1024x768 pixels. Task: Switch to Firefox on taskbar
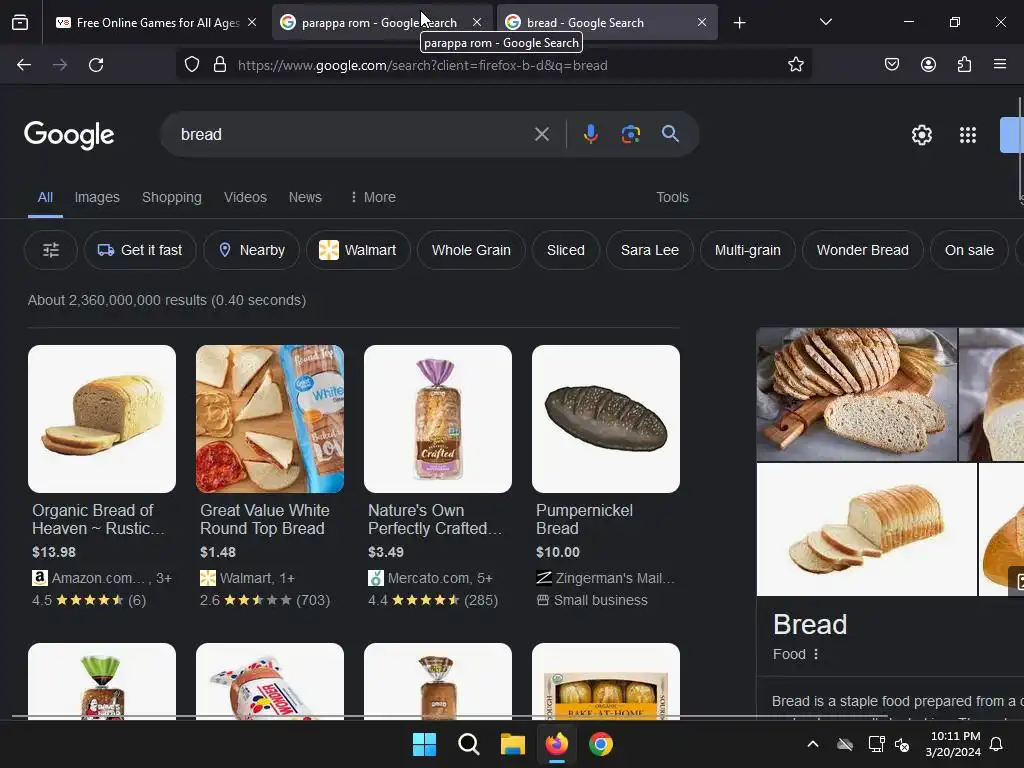(556, 744)
